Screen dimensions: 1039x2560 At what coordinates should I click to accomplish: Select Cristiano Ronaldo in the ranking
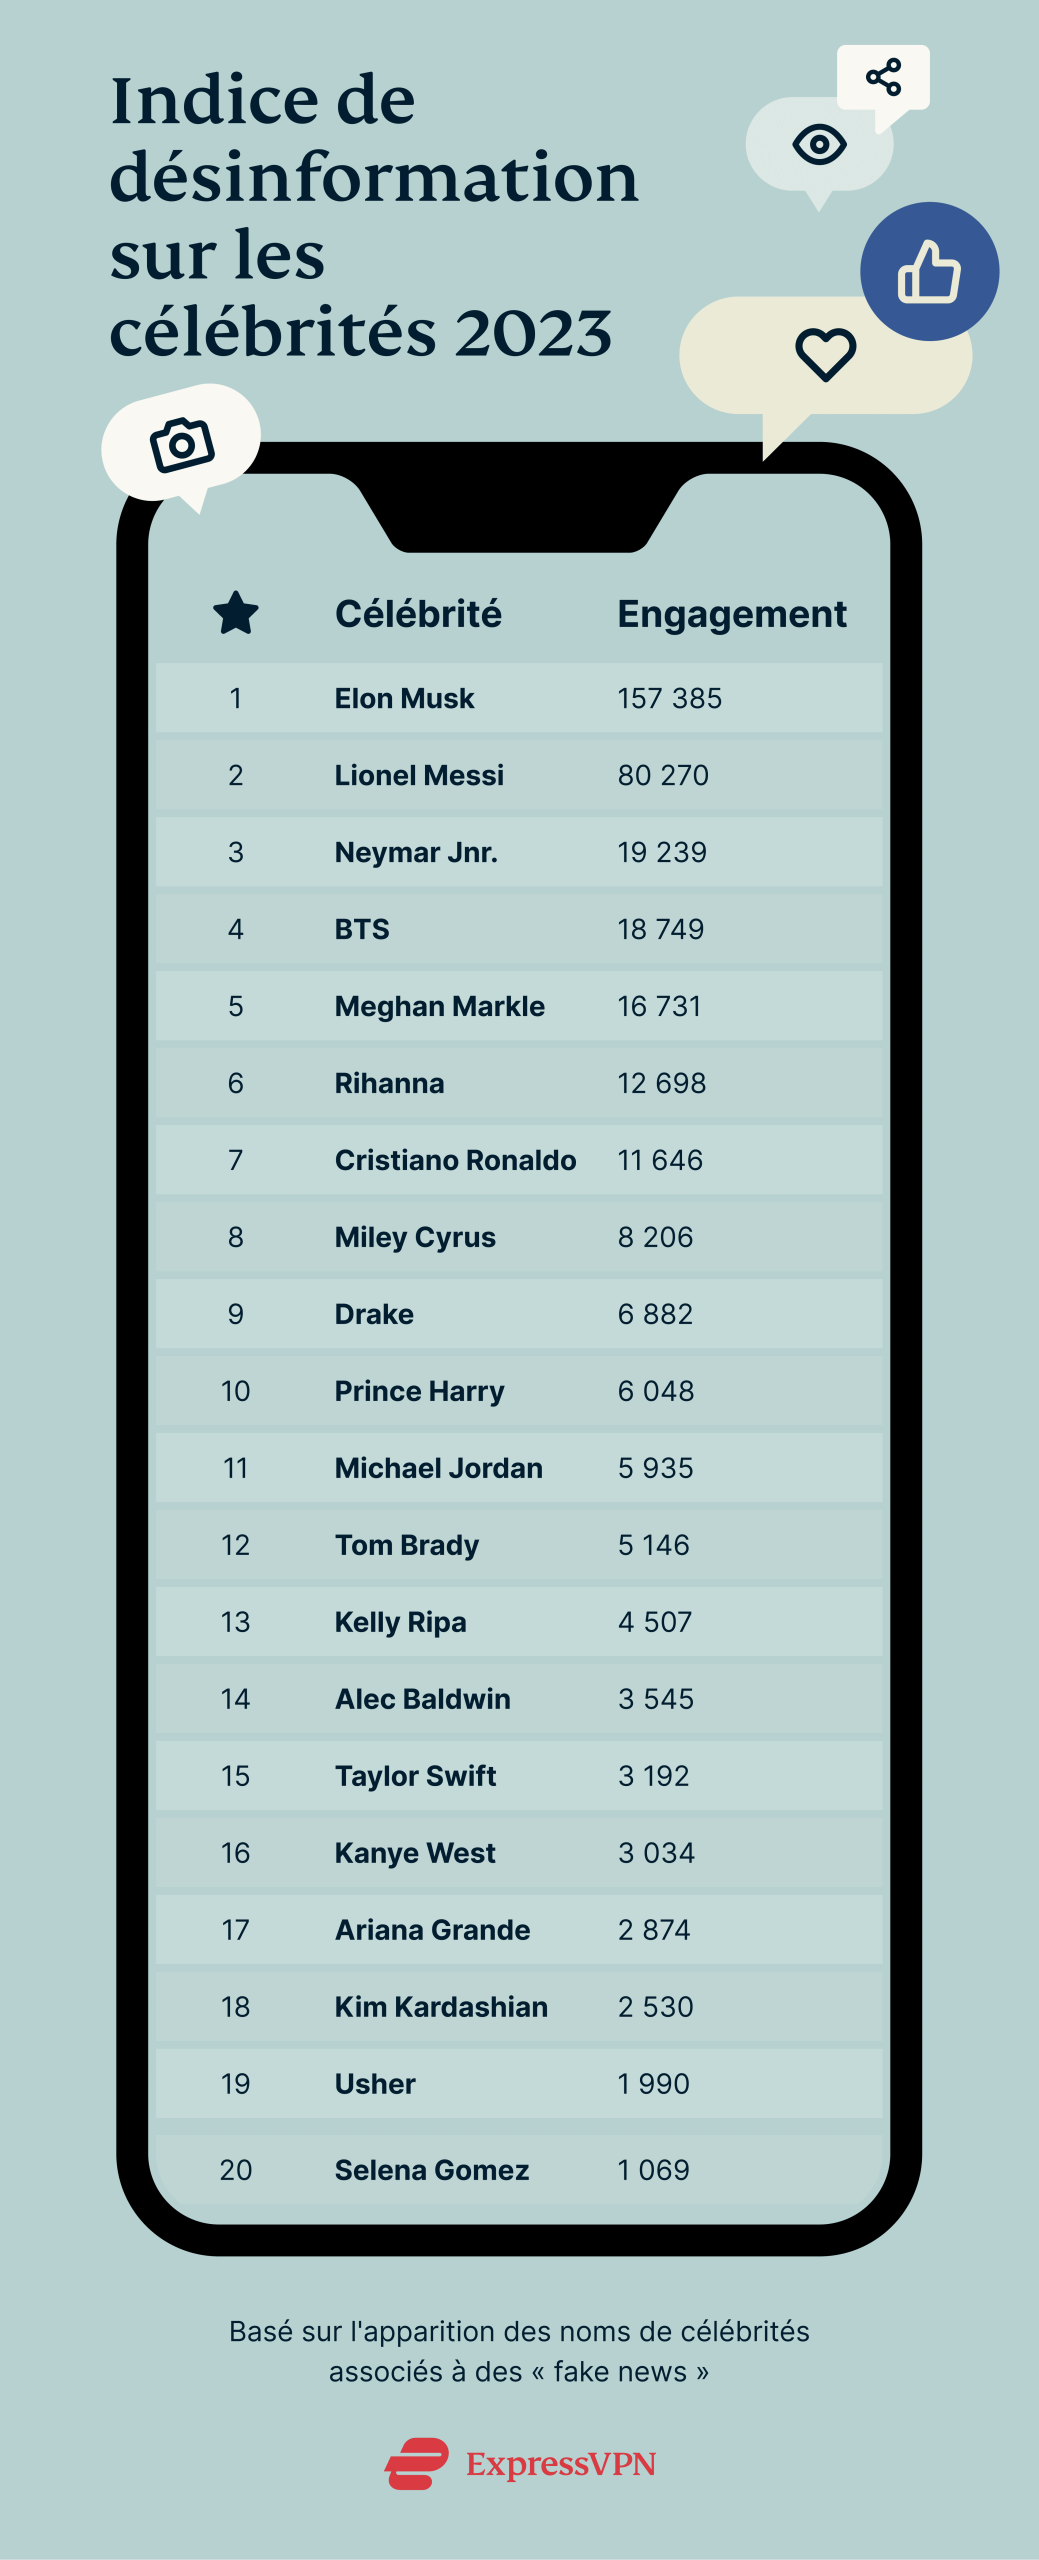pos(455,1160)
